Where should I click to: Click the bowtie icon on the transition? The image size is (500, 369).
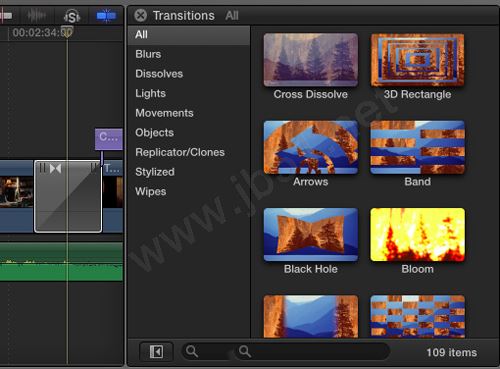click(x=55, y=169)
